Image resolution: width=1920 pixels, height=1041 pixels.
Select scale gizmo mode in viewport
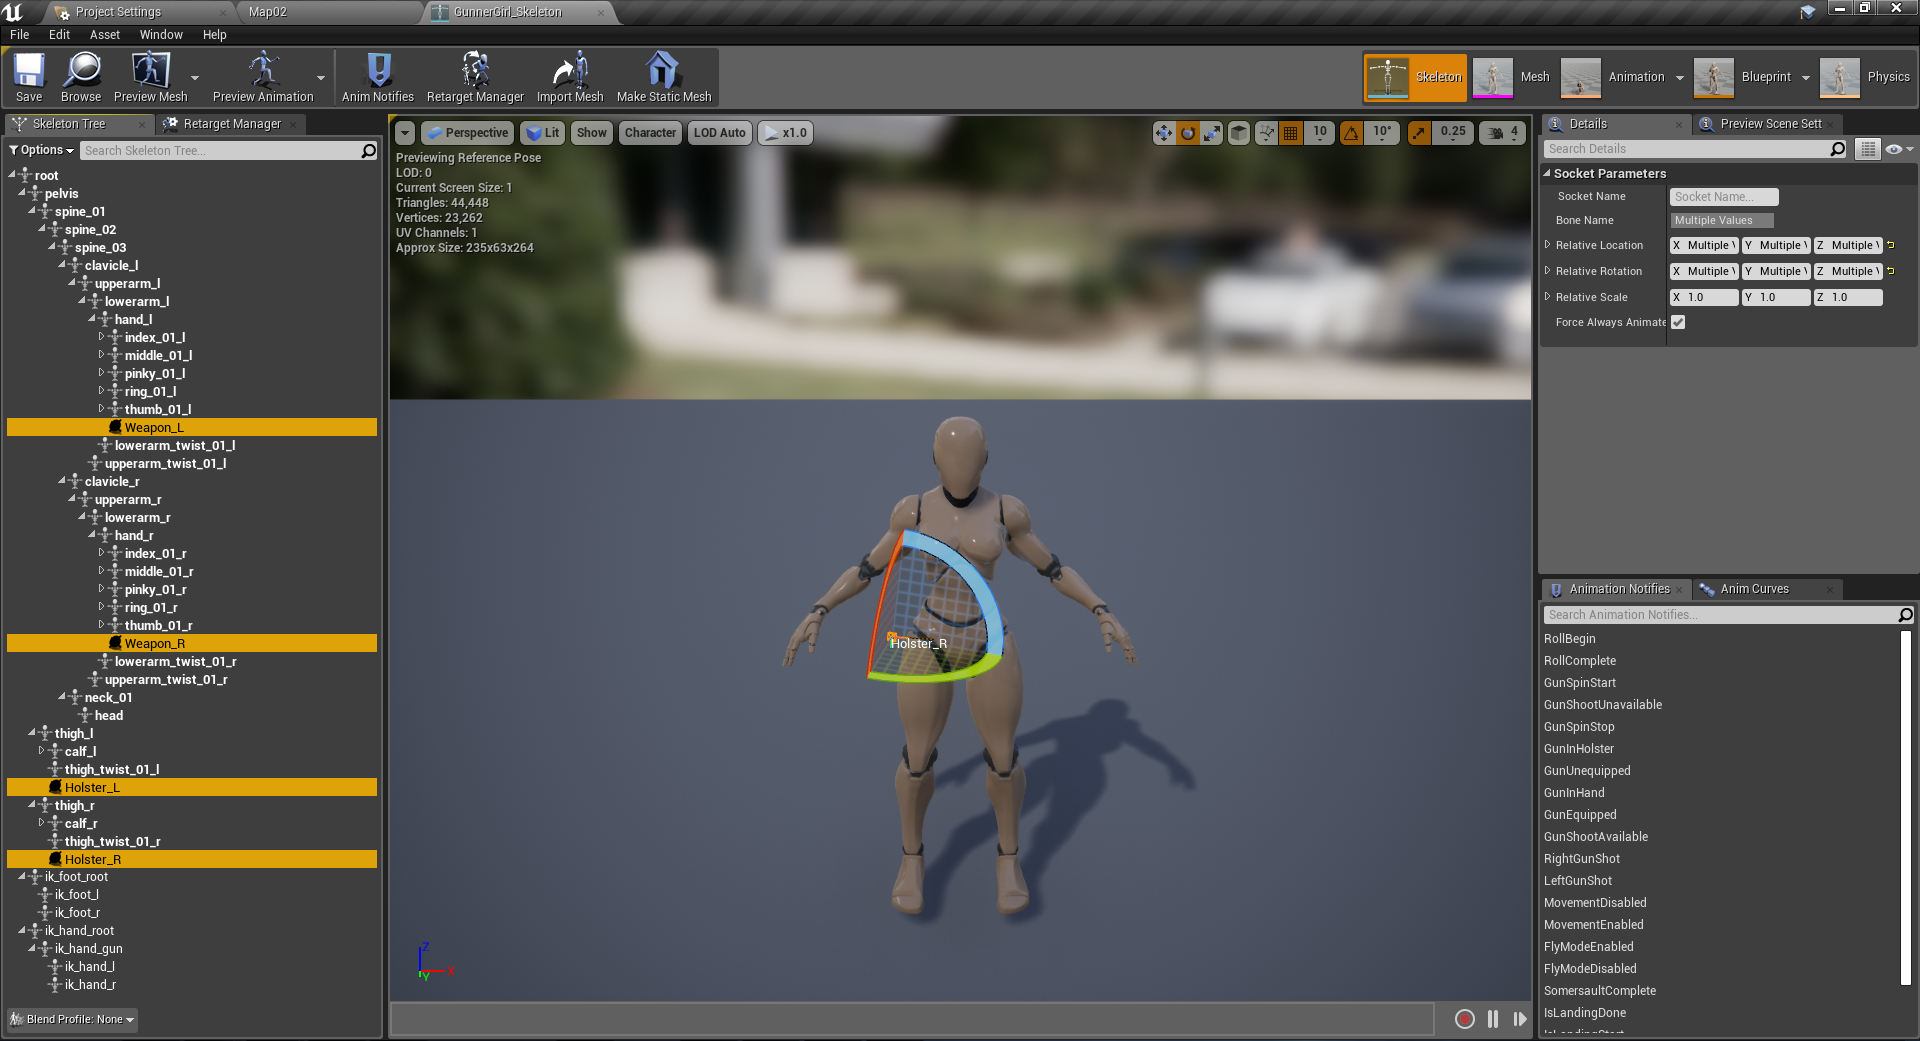pyautogui.click(x=1212, y=133)
